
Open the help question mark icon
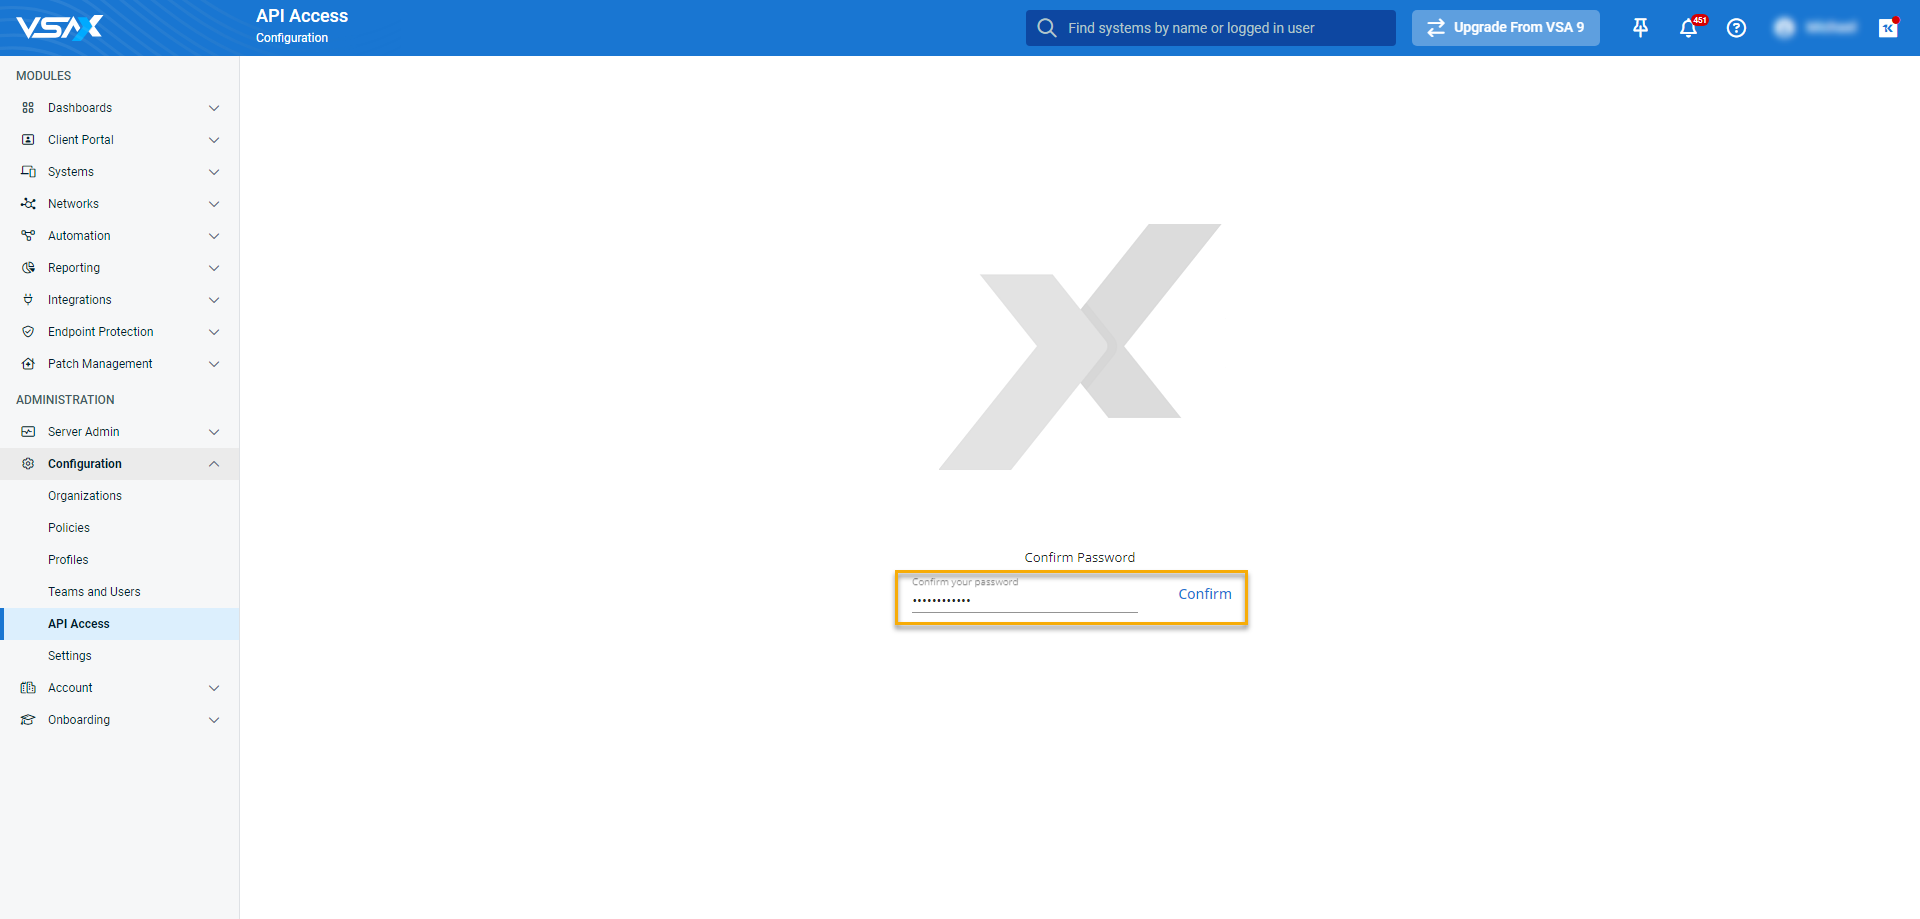pos(1736,28)
